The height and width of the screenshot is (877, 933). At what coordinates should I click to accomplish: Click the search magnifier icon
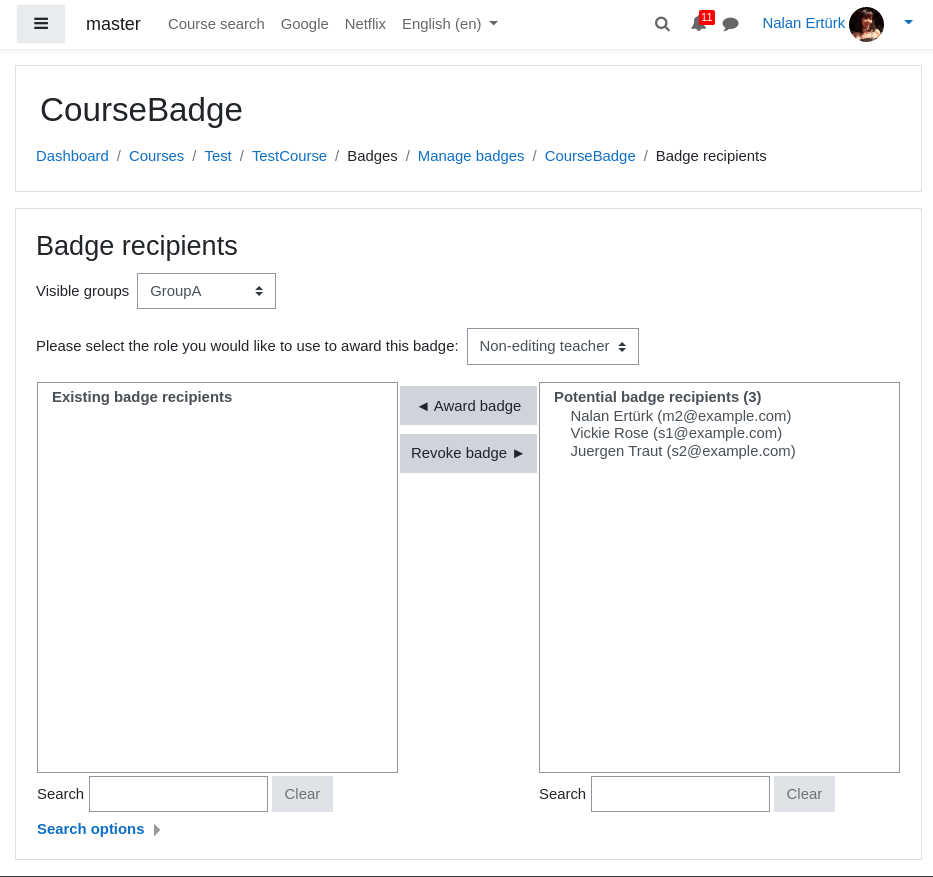tap(662, 24)
